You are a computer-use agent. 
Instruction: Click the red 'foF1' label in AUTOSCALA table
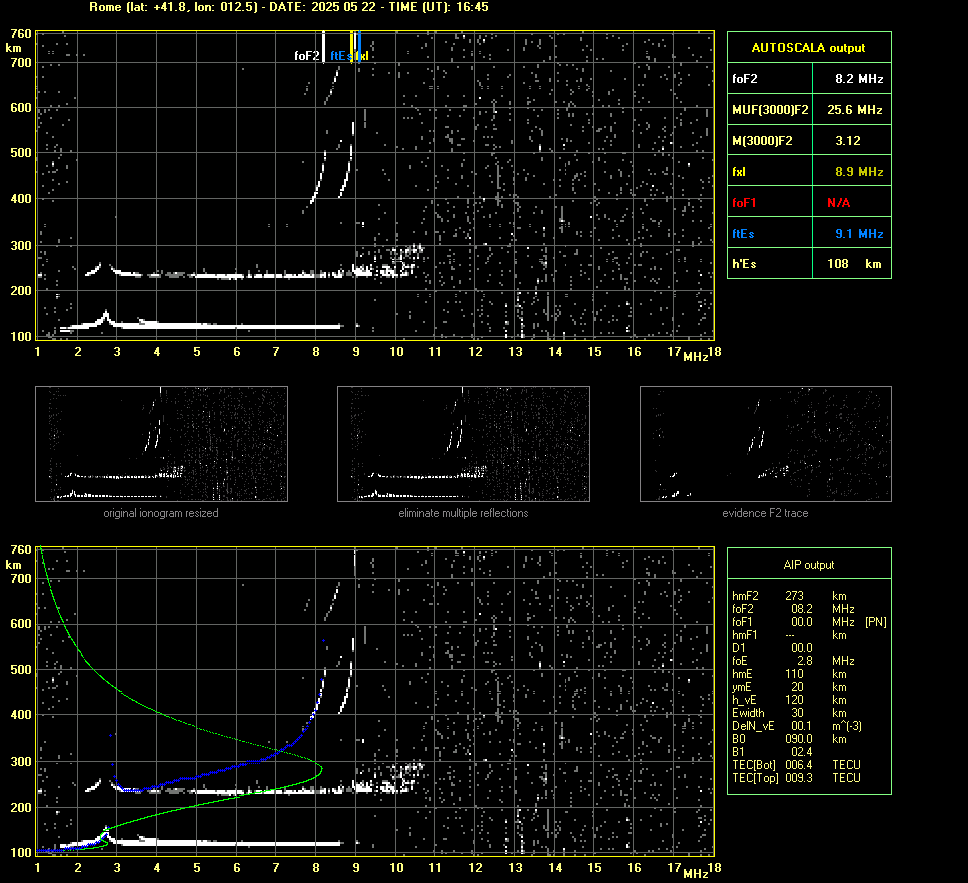744,203
